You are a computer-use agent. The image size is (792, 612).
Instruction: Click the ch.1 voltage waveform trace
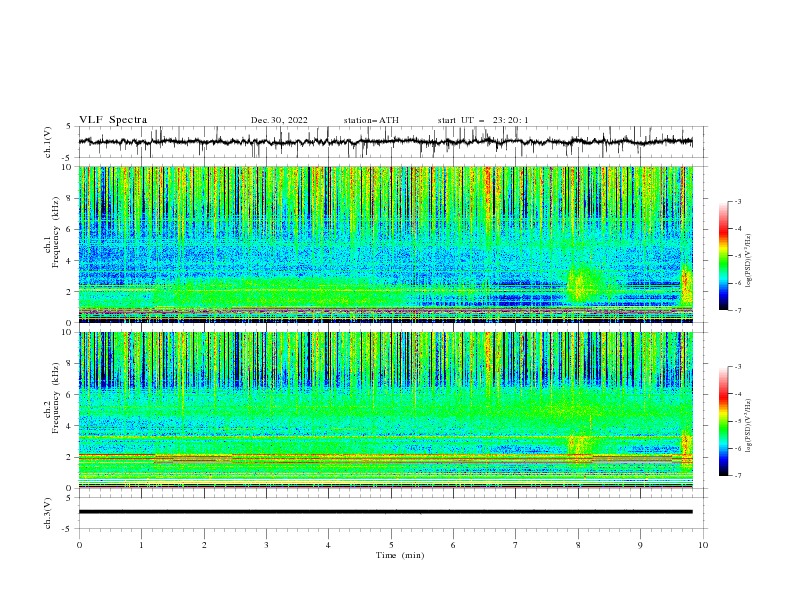pyautogui.click(x=385, y=142)
